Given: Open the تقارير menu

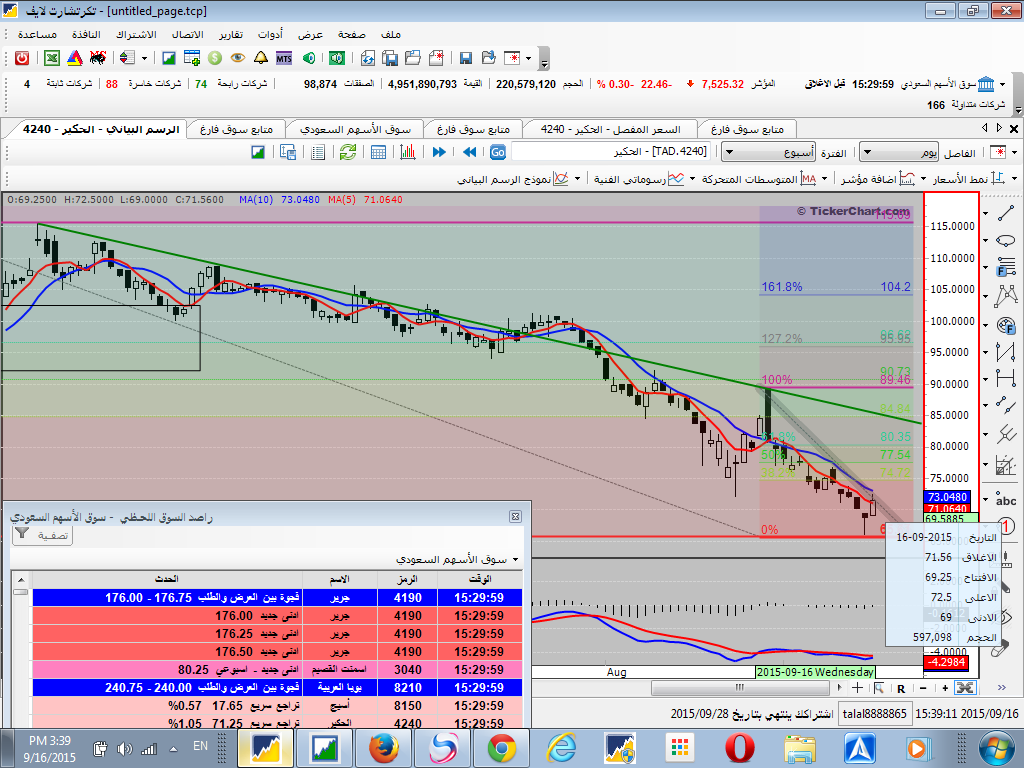Looking at the screenshot, I should coord(231,35).
